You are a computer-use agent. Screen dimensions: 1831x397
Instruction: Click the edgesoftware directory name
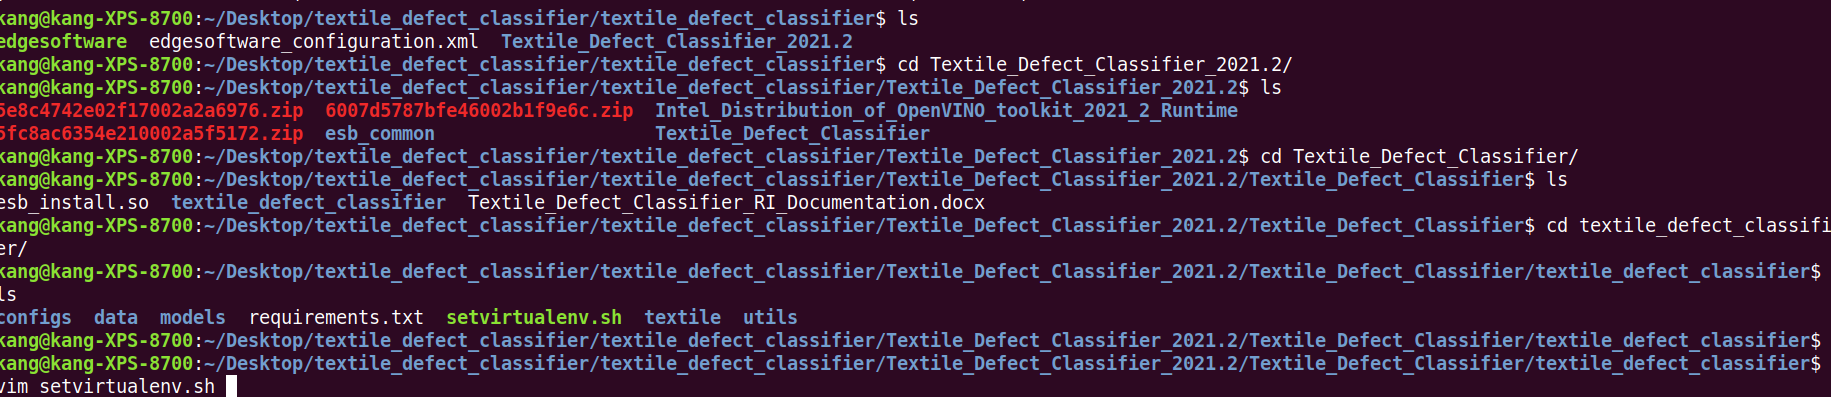tap(63, 42)
